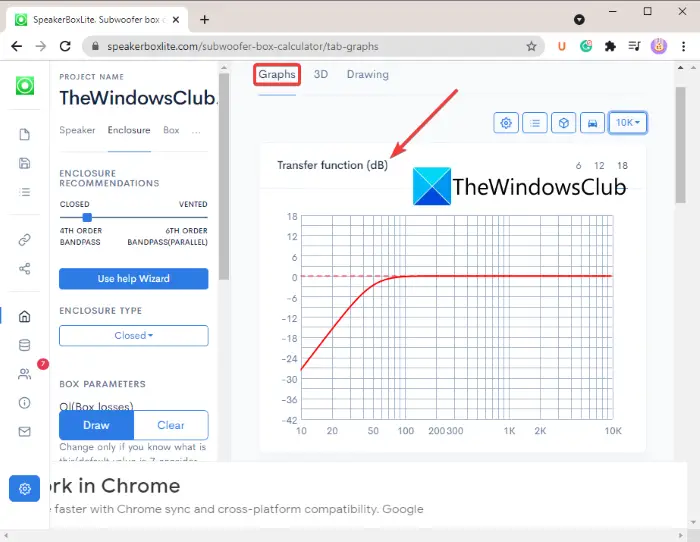The width and height of the screenshot is (700, 542).
Task: Click the SpeakerBoxLite green logo in sidebar
Action: (x=25, y=85)
